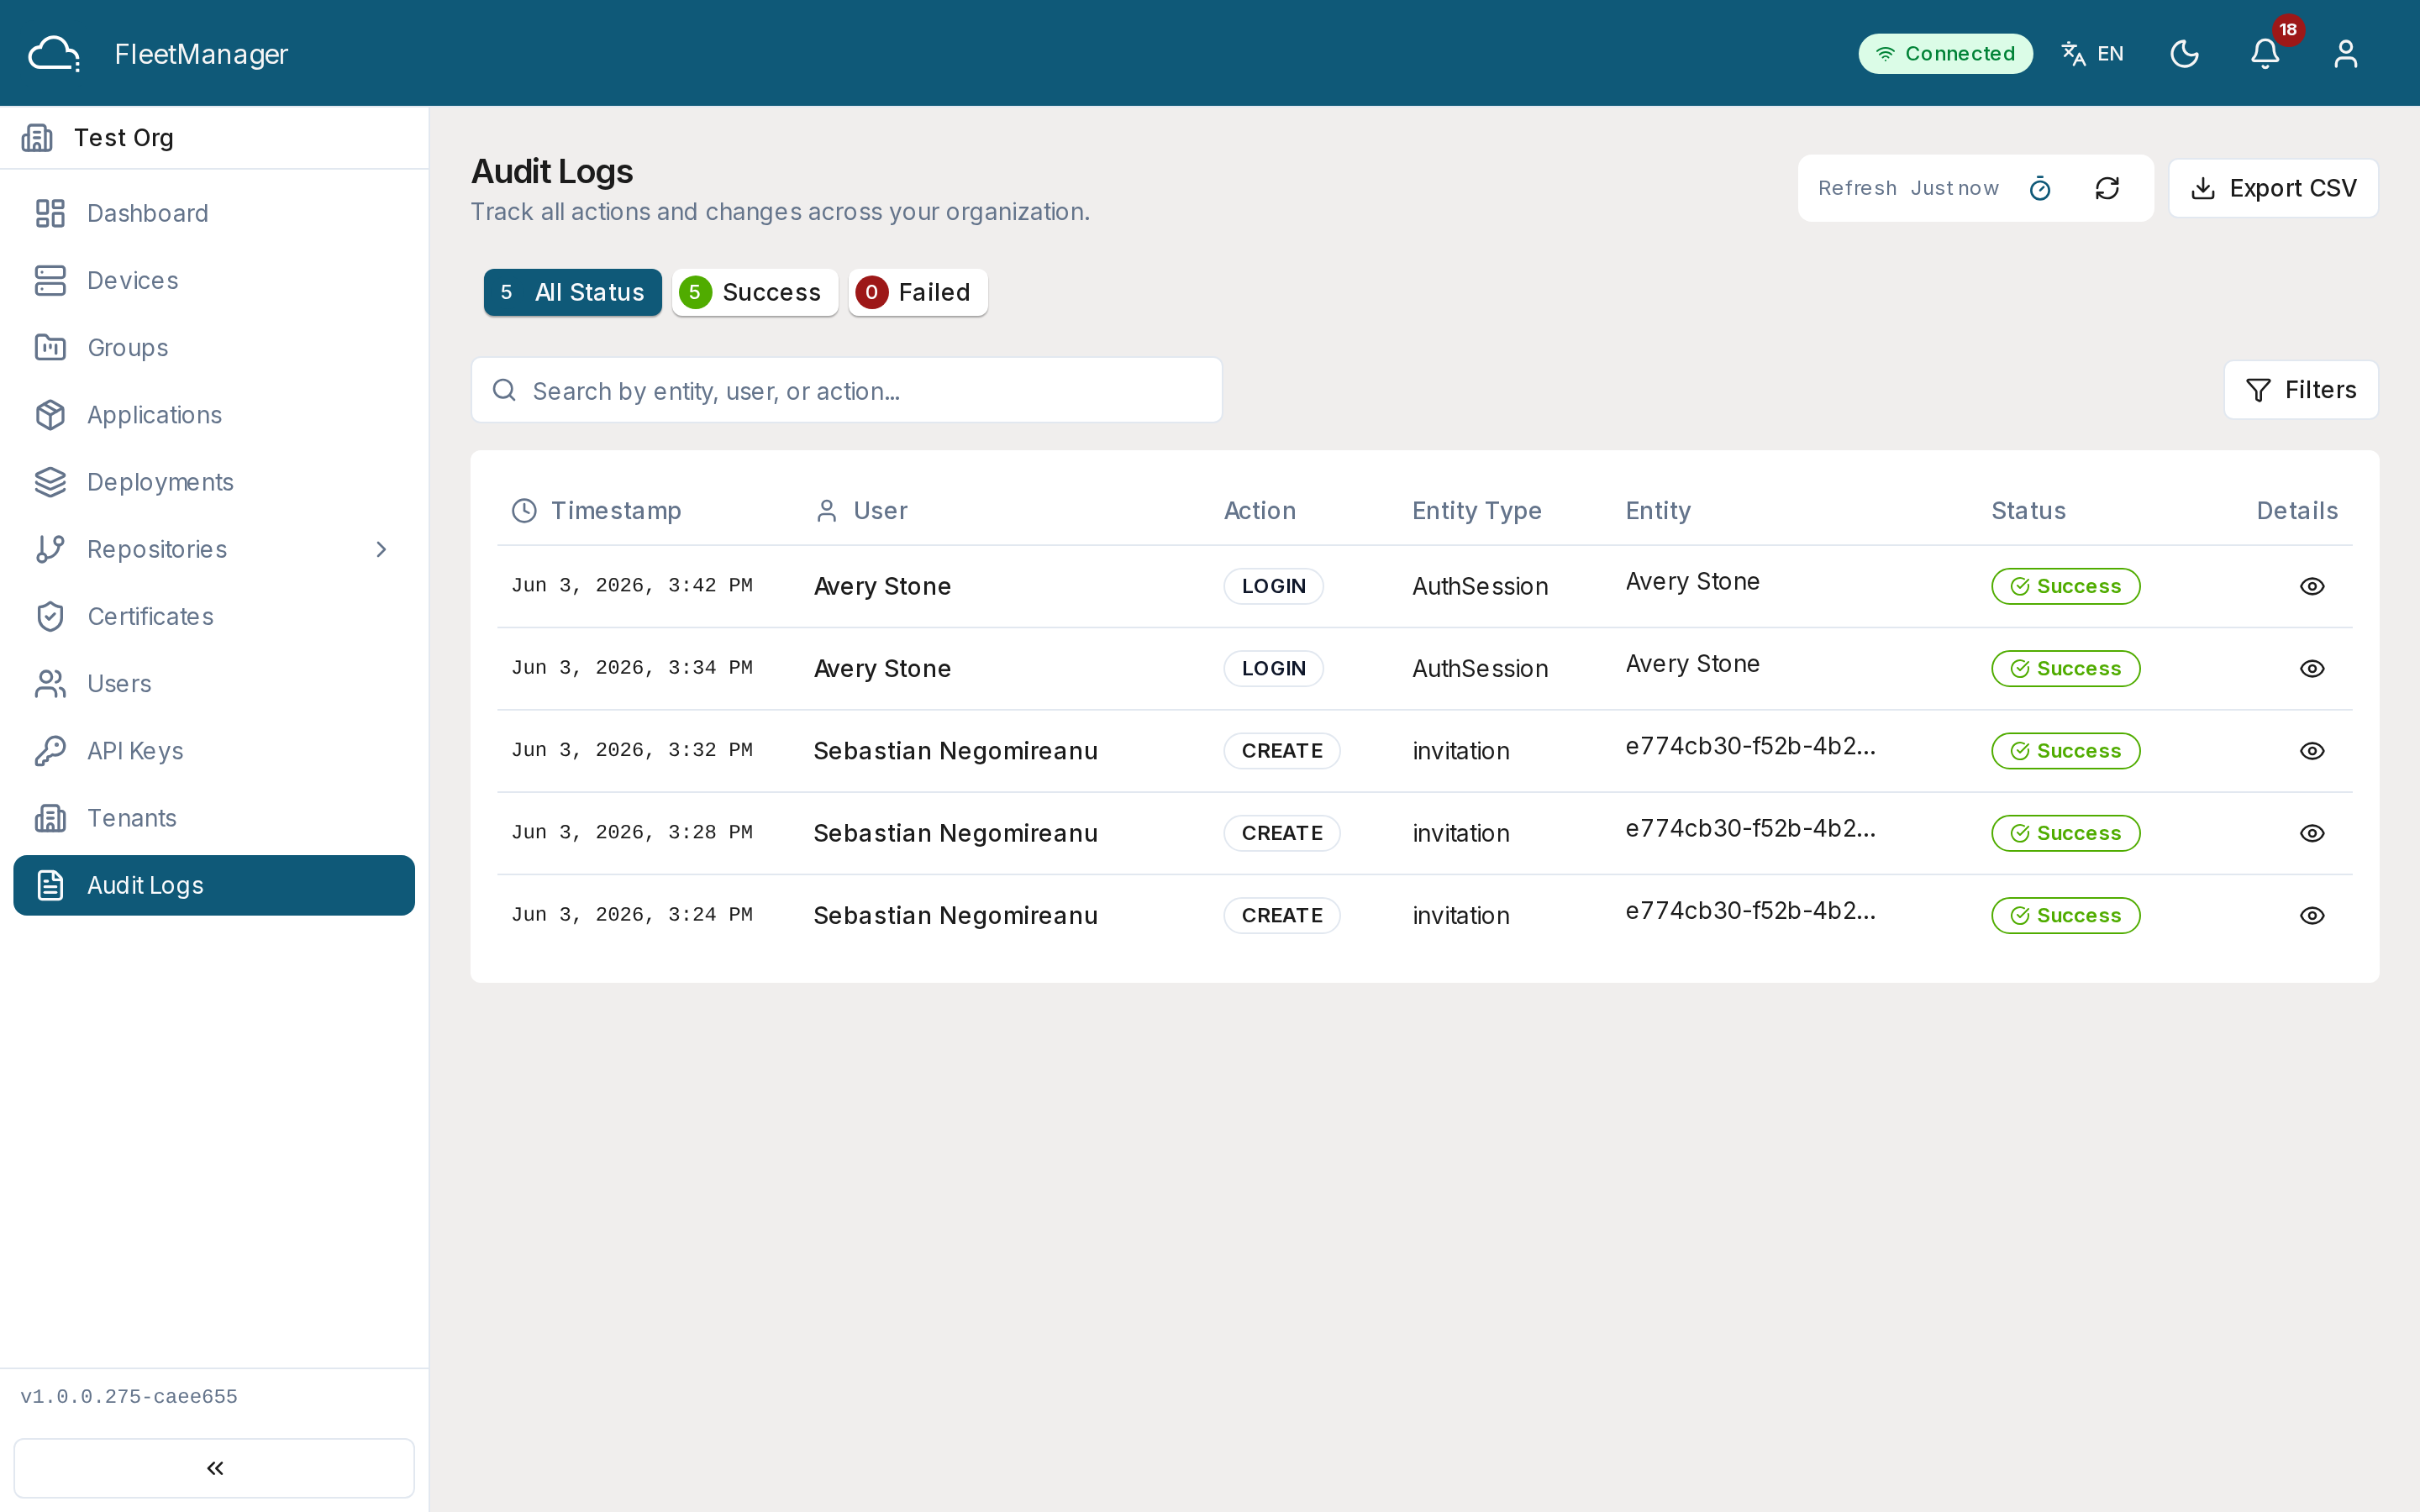This screenshot has width=2420, height=1512.
Task: Click the Connected status badge
Action: [1945, 54]
